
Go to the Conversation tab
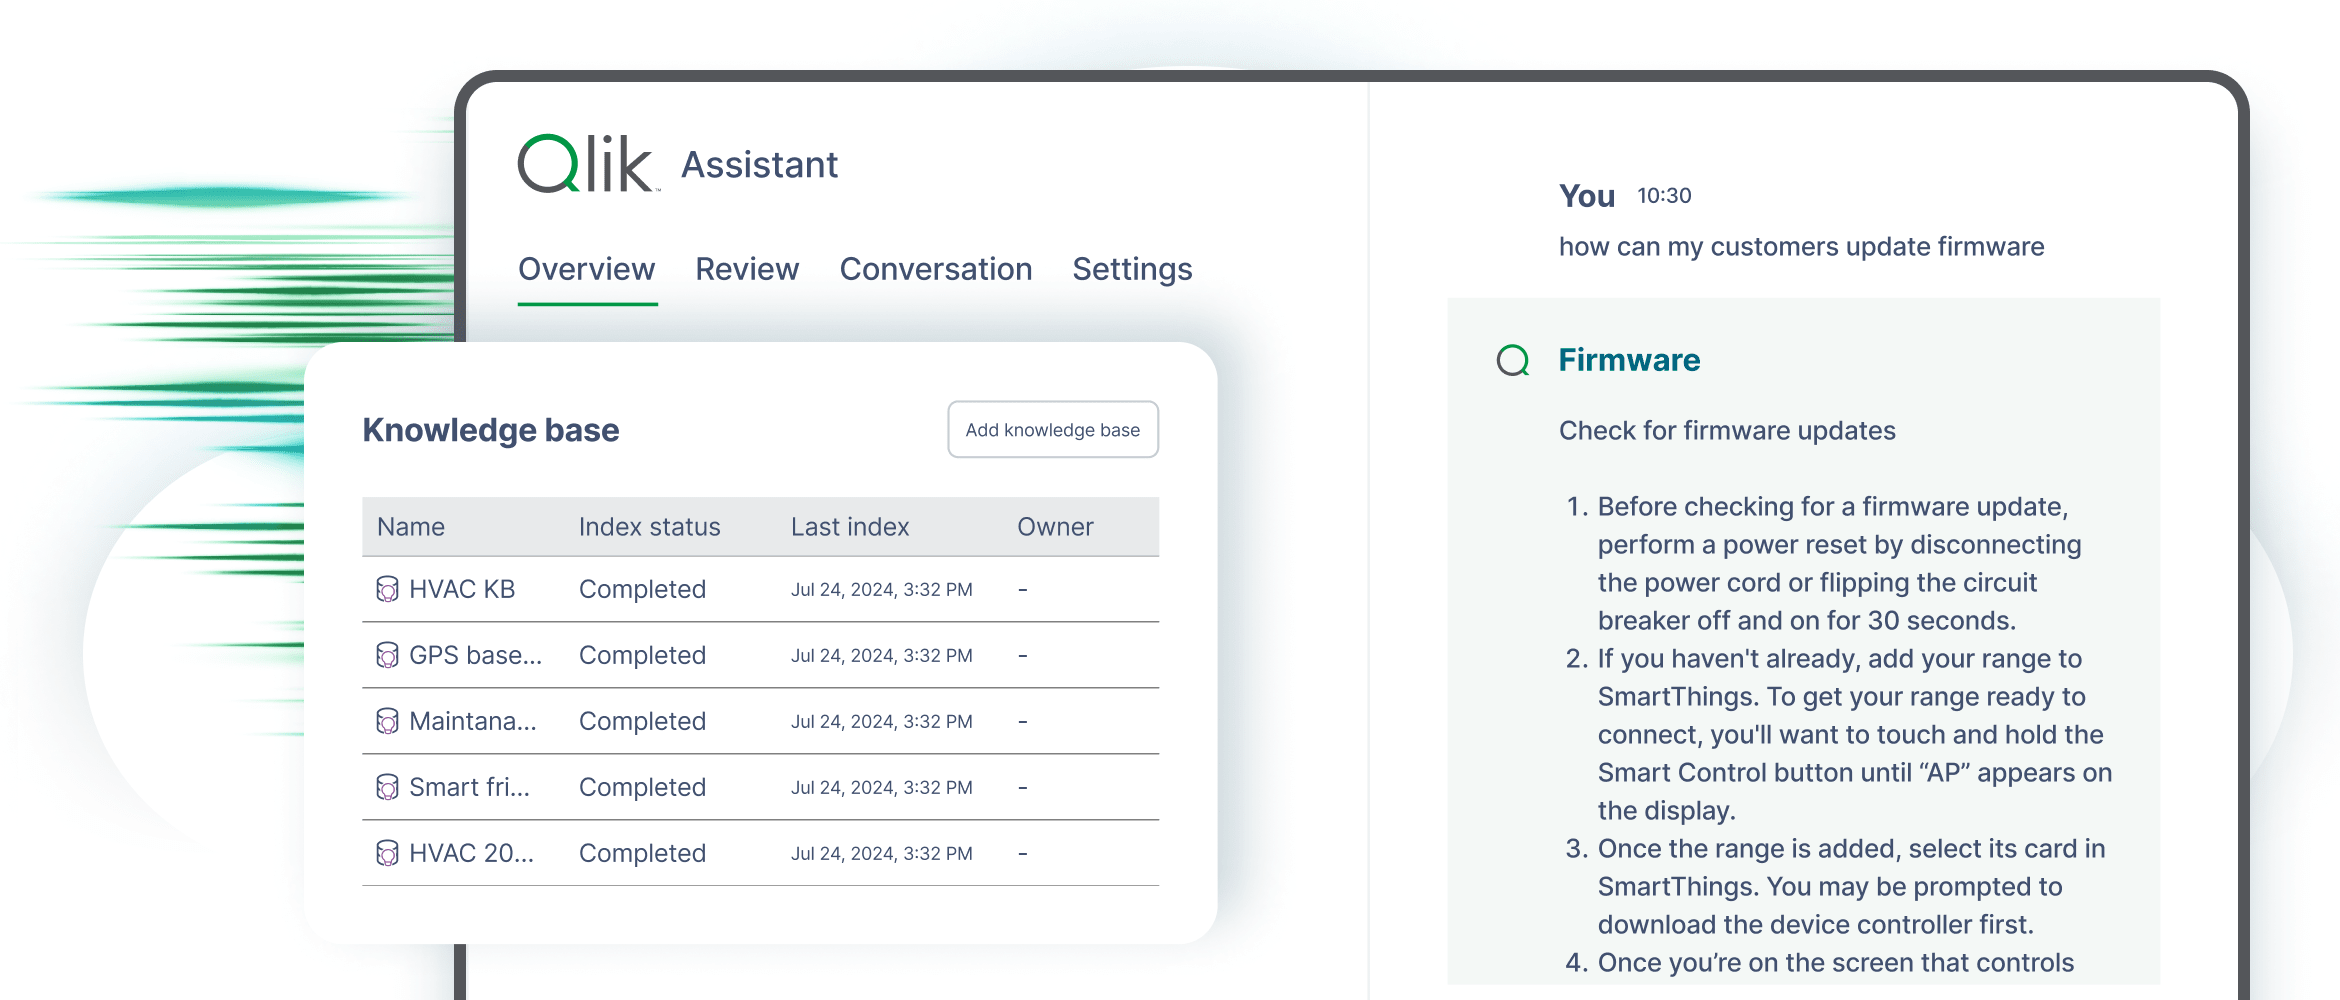(936, 269)
